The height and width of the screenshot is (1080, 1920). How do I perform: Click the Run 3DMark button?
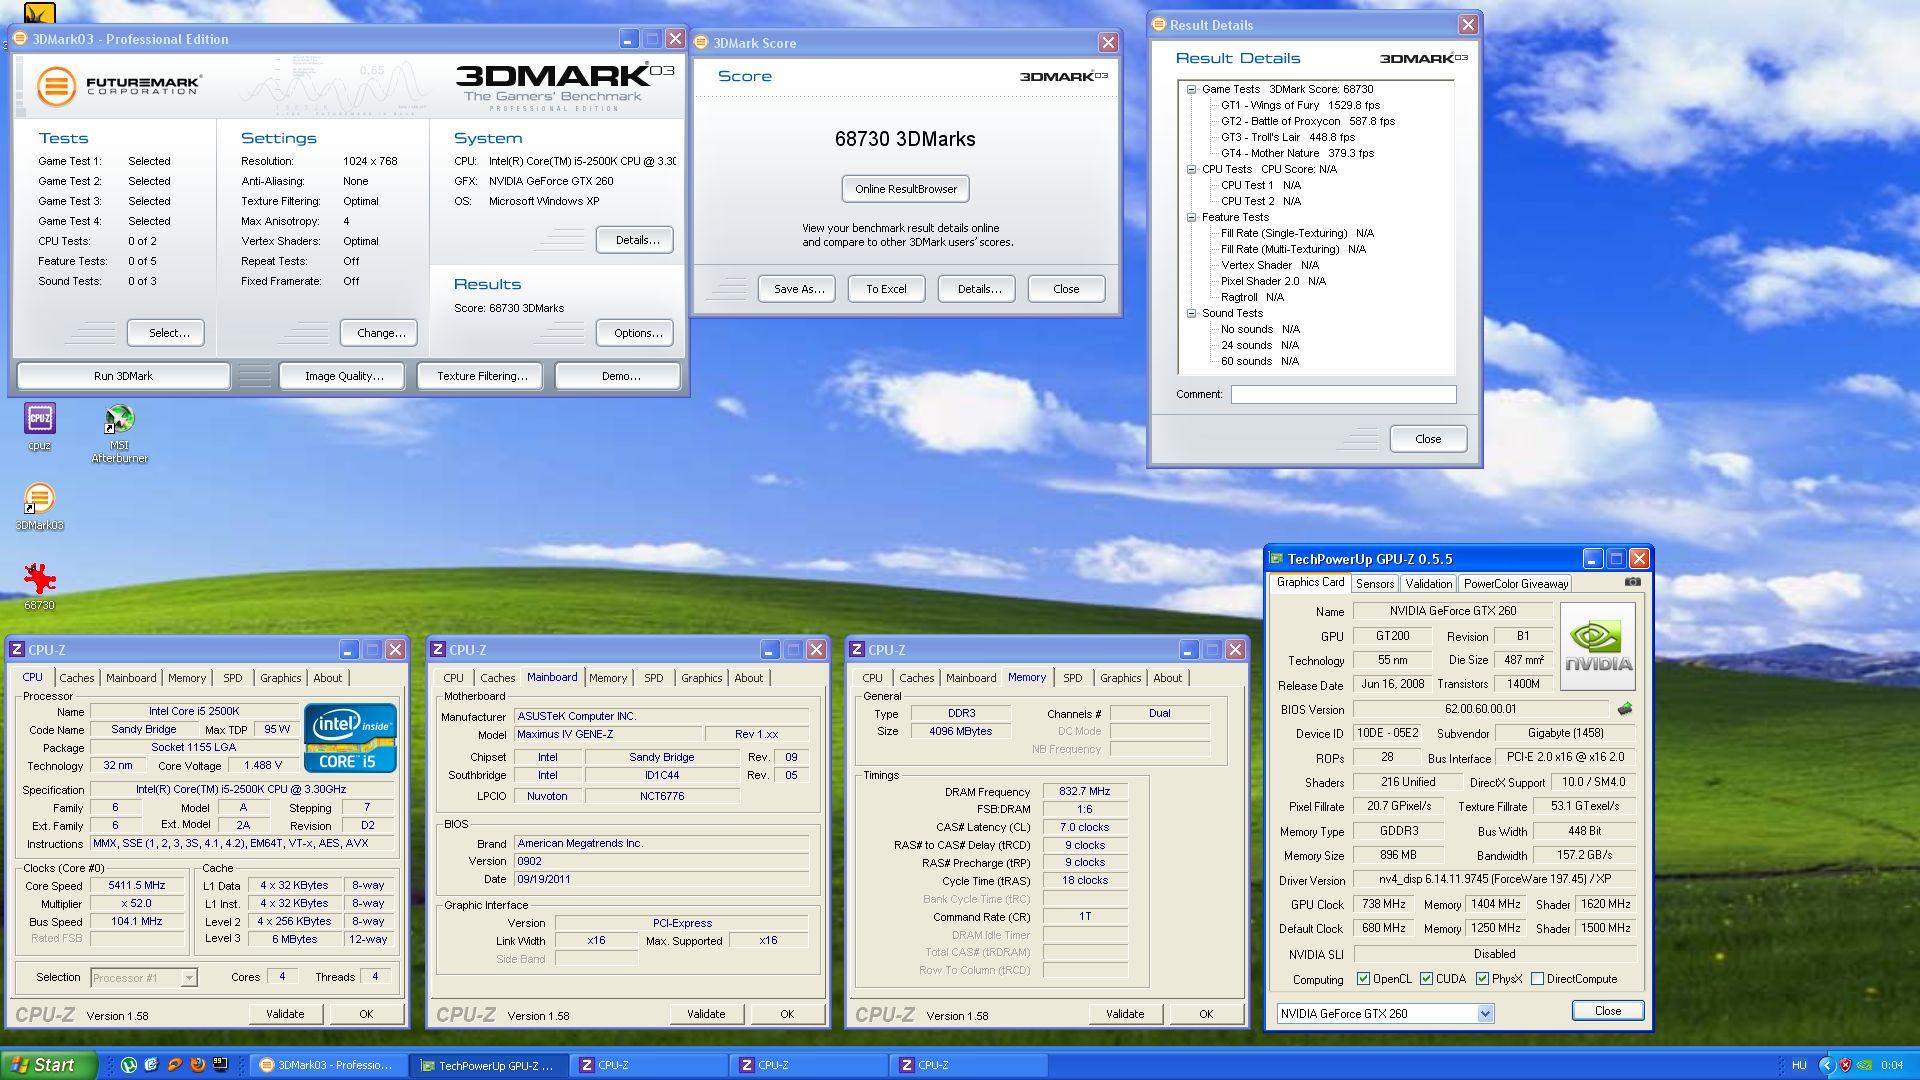coord(123,376)
